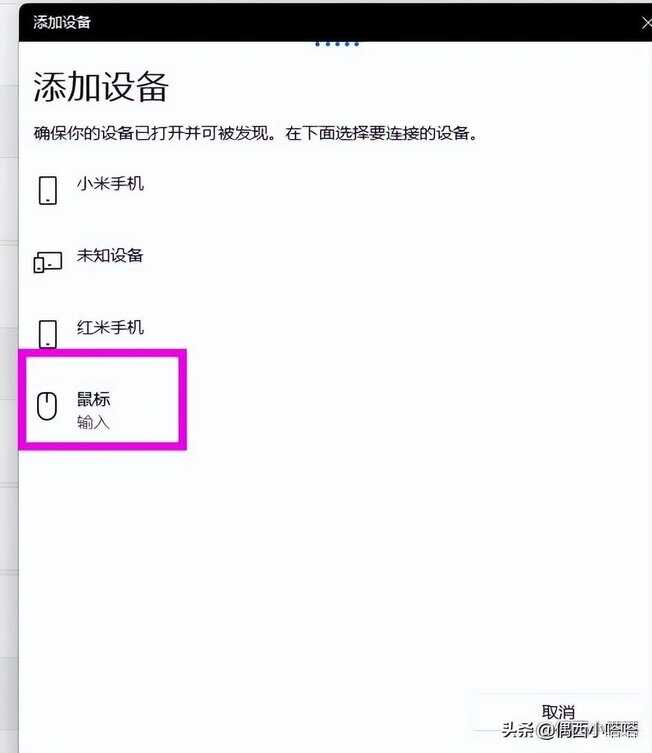Select the 小米手机 device name
The width and height of the screenshot is (652, 753).
(110, 183)
